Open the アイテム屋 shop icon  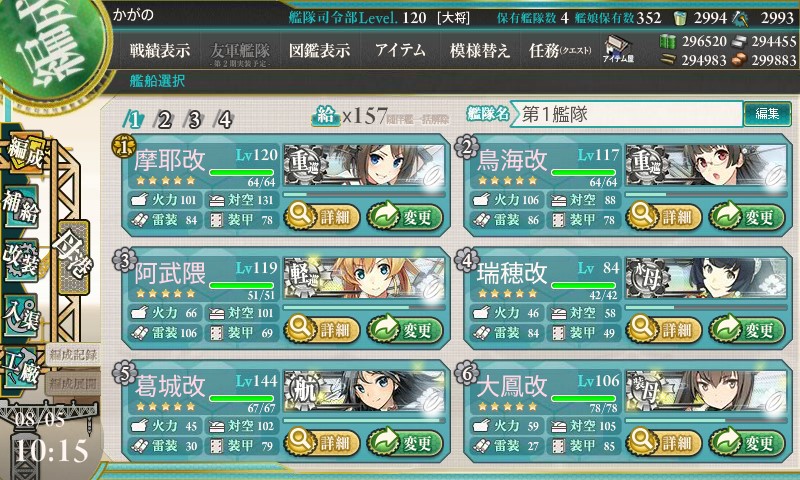[618, 49]
